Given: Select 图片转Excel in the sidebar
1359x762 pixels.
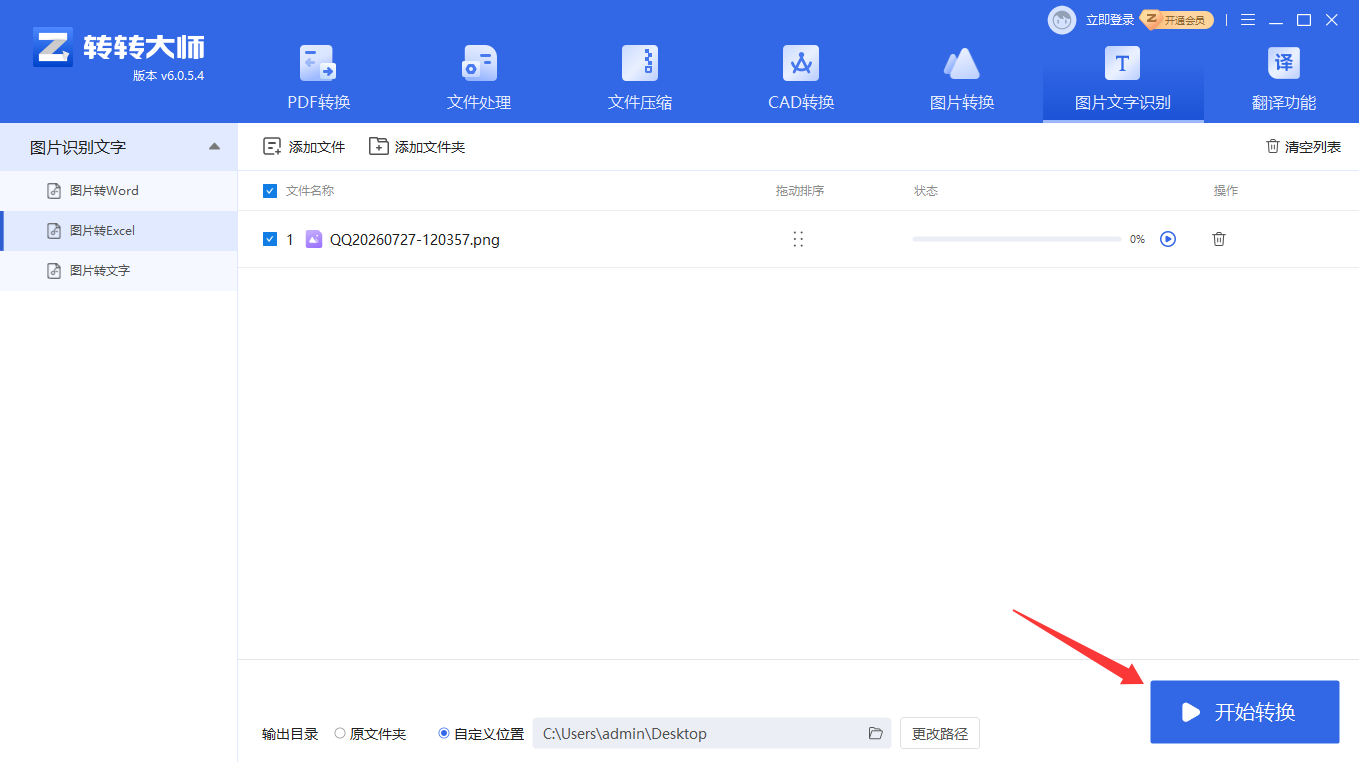Looking at the screenshot, I should 118,231.
